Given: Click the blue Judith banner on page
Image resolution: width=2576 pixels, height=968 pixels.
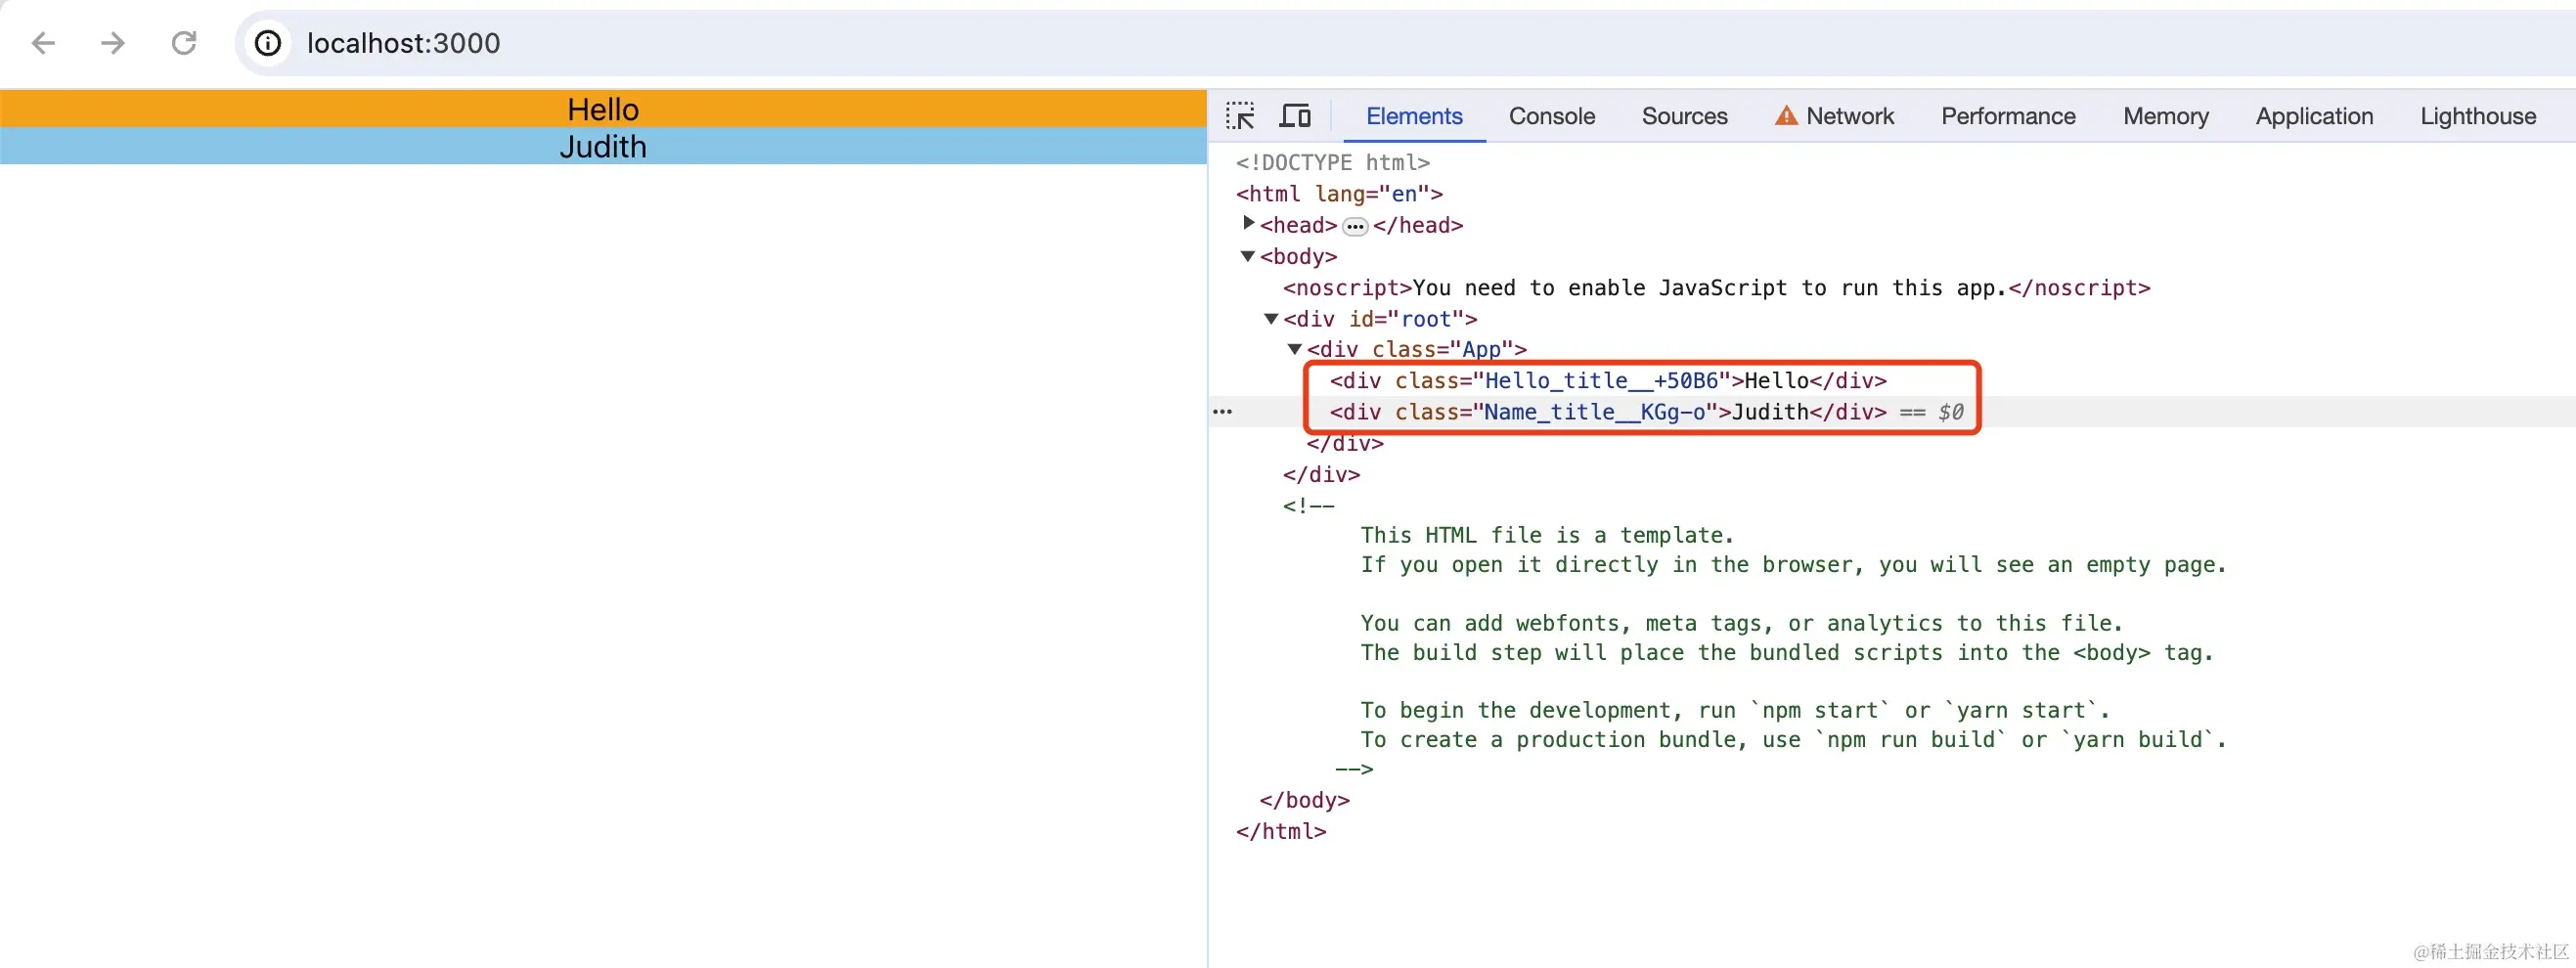Looking at the screenshot, I should coord(603,146).
